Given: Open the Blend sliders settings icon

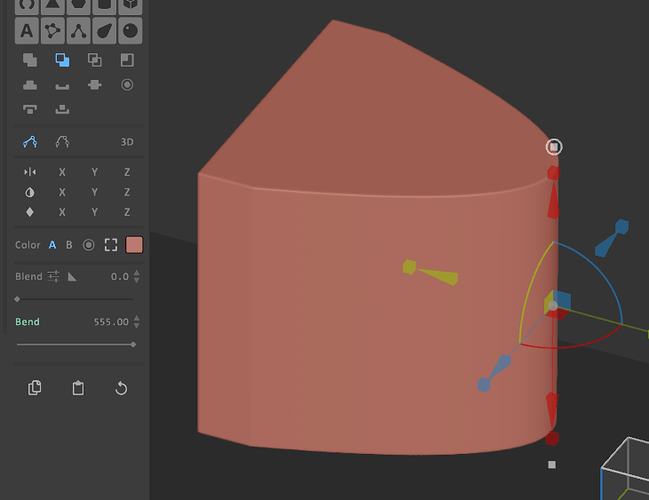Looking at the screenshot, I should tap(53, 276).
